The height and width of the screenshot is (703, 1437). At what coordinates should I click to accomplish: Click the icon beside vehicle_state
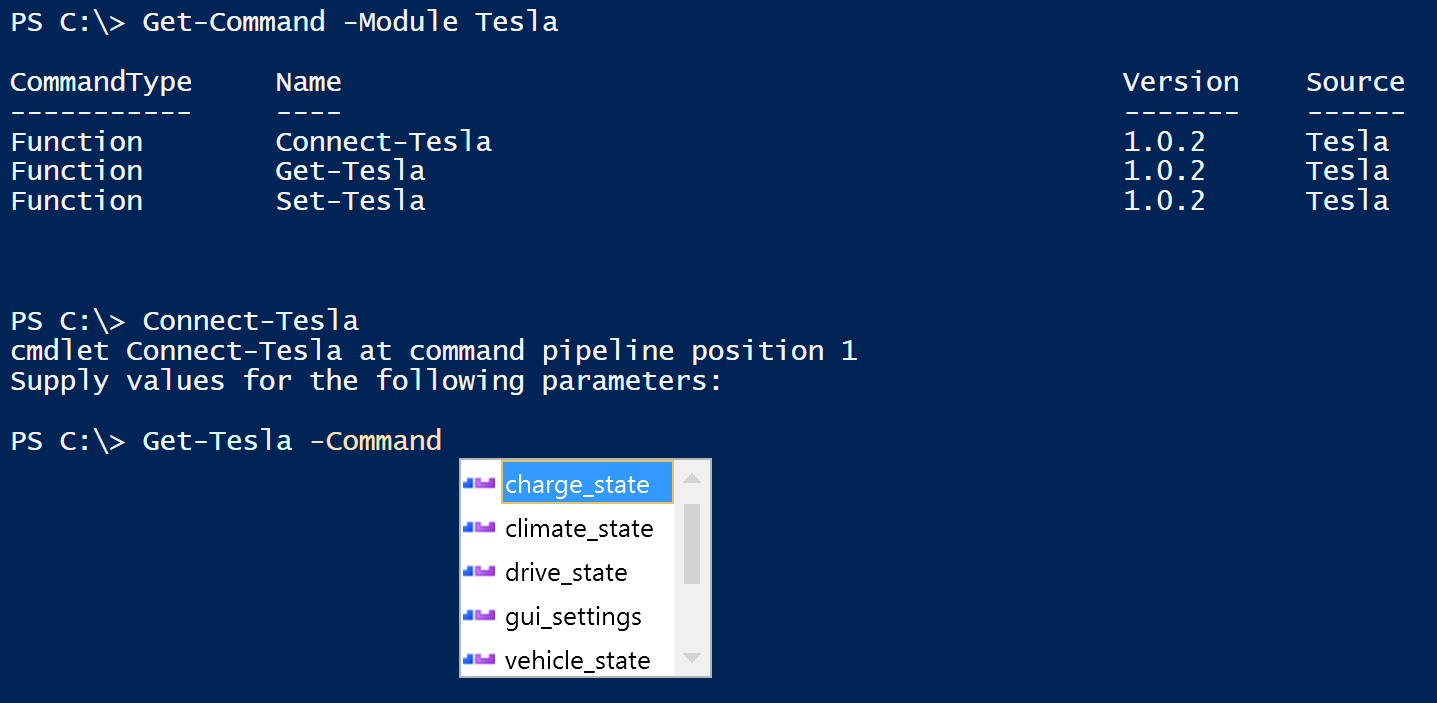click(x=480, y=659)
